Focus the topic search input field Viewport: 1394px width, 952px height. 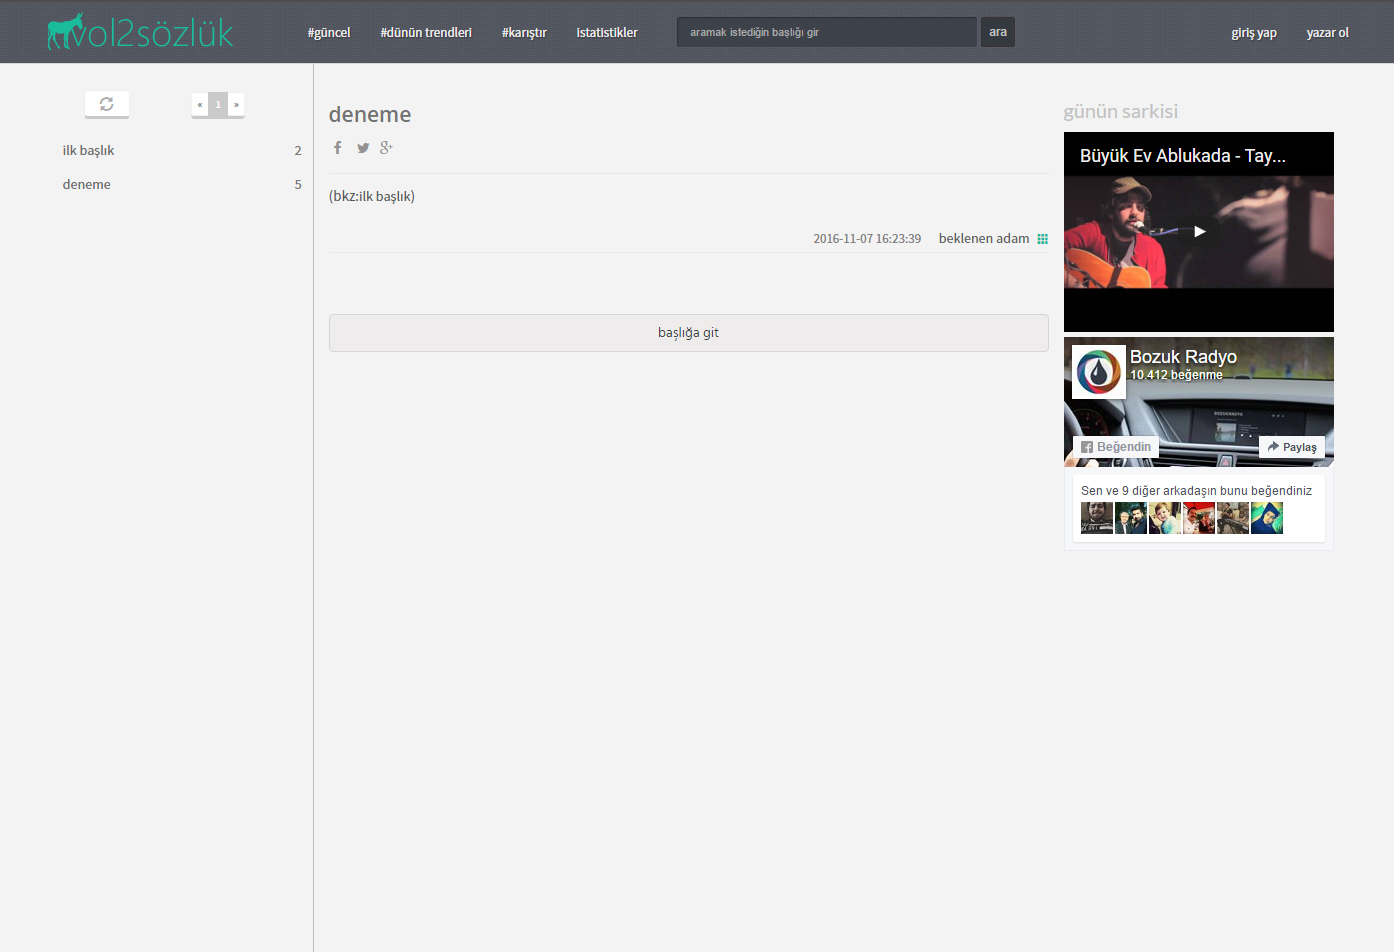tap(826, 32)
